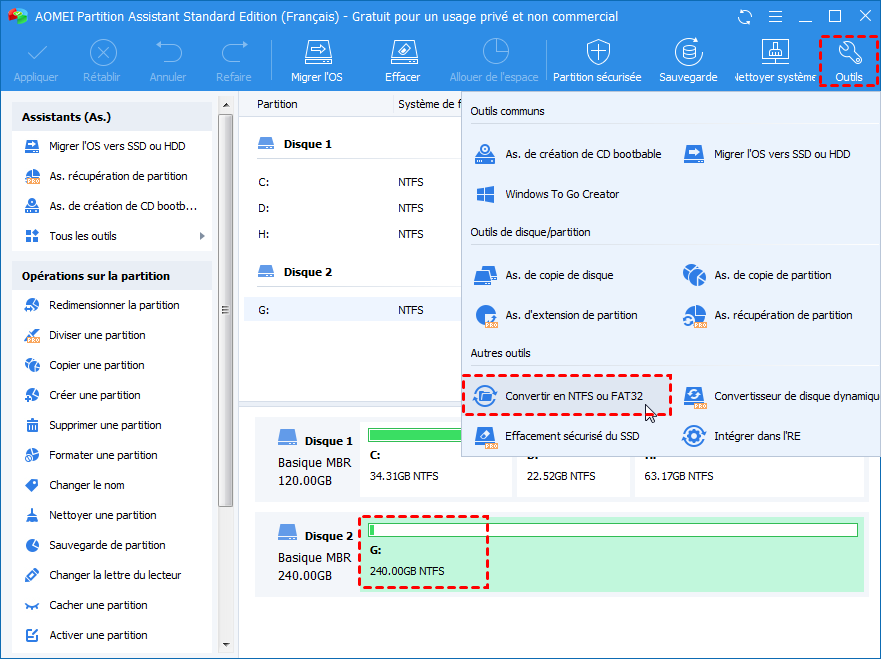Select the 22.52GB NTFS partition block

click(x=573, y=475)
